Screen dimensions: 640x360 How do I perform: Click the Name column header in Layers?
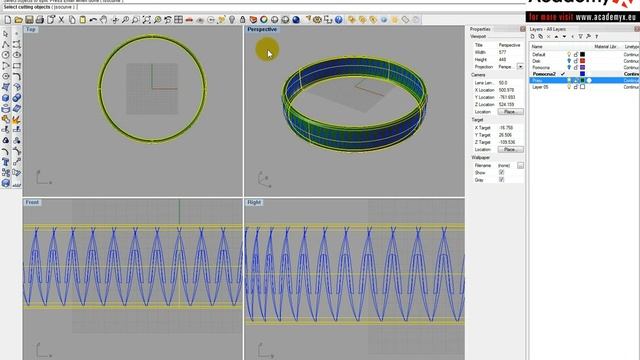[x=537, y=47]
